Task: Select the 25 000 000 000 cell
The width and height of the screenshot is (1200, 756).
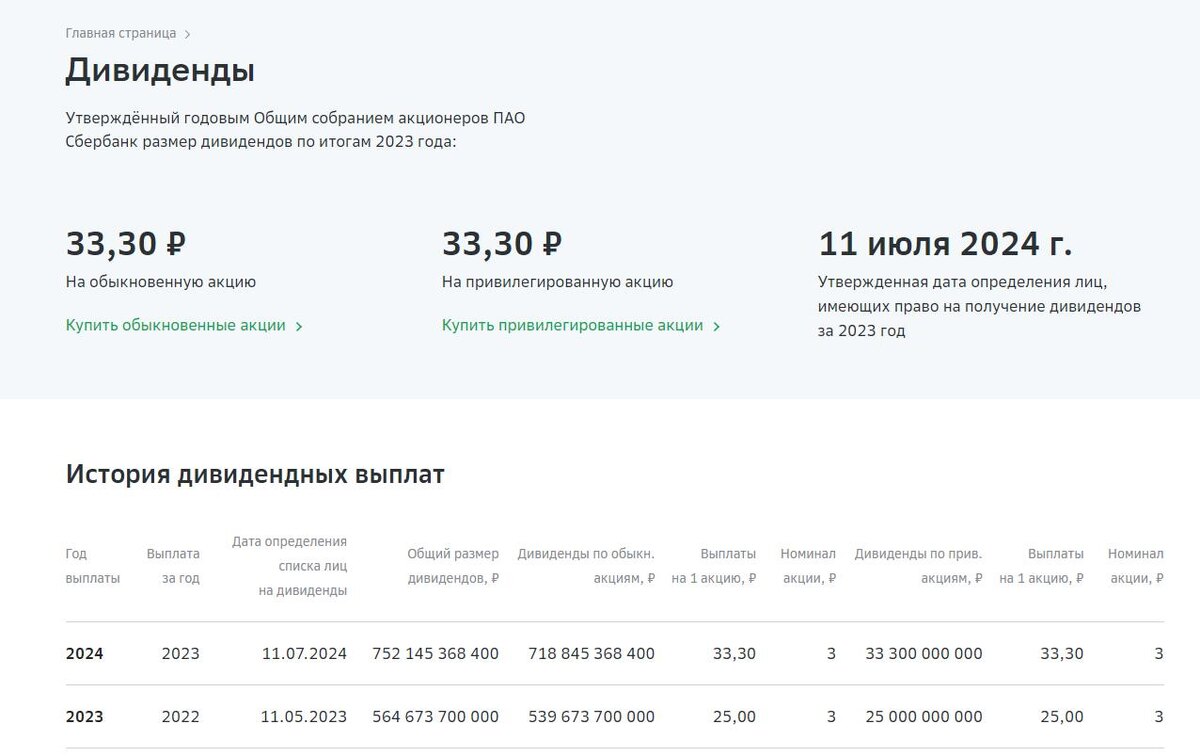Action: pos(924,717)
